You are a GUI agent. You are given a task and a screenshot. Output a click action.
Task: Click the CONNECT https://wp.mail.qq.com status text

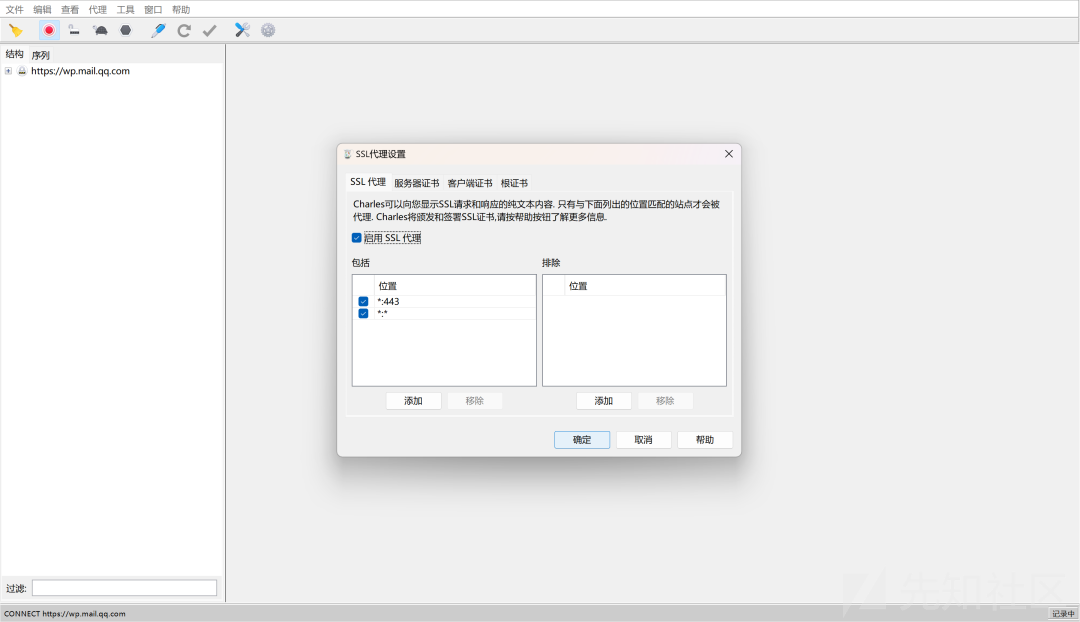click(x=65, y=614)
